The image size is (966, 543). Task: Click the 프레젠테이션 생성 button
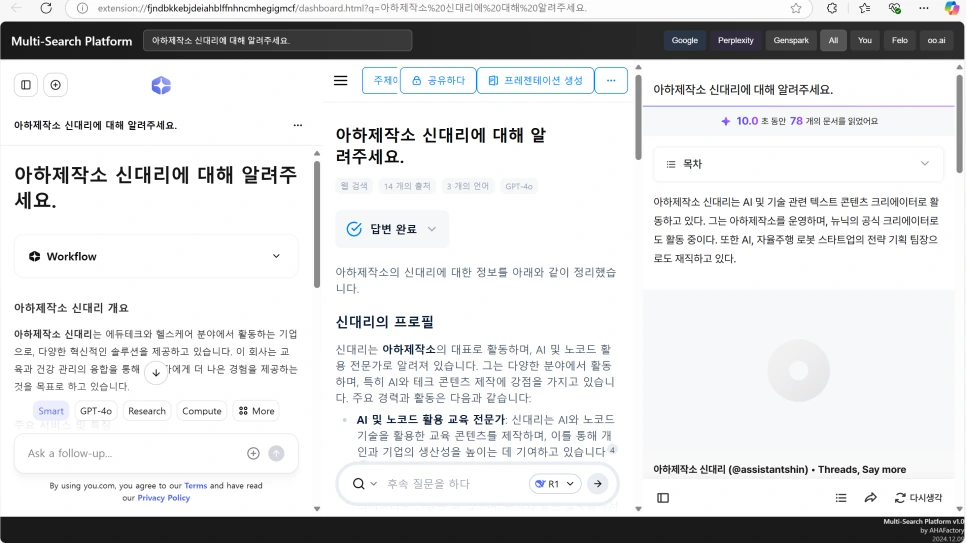click(x=535, y=81)
